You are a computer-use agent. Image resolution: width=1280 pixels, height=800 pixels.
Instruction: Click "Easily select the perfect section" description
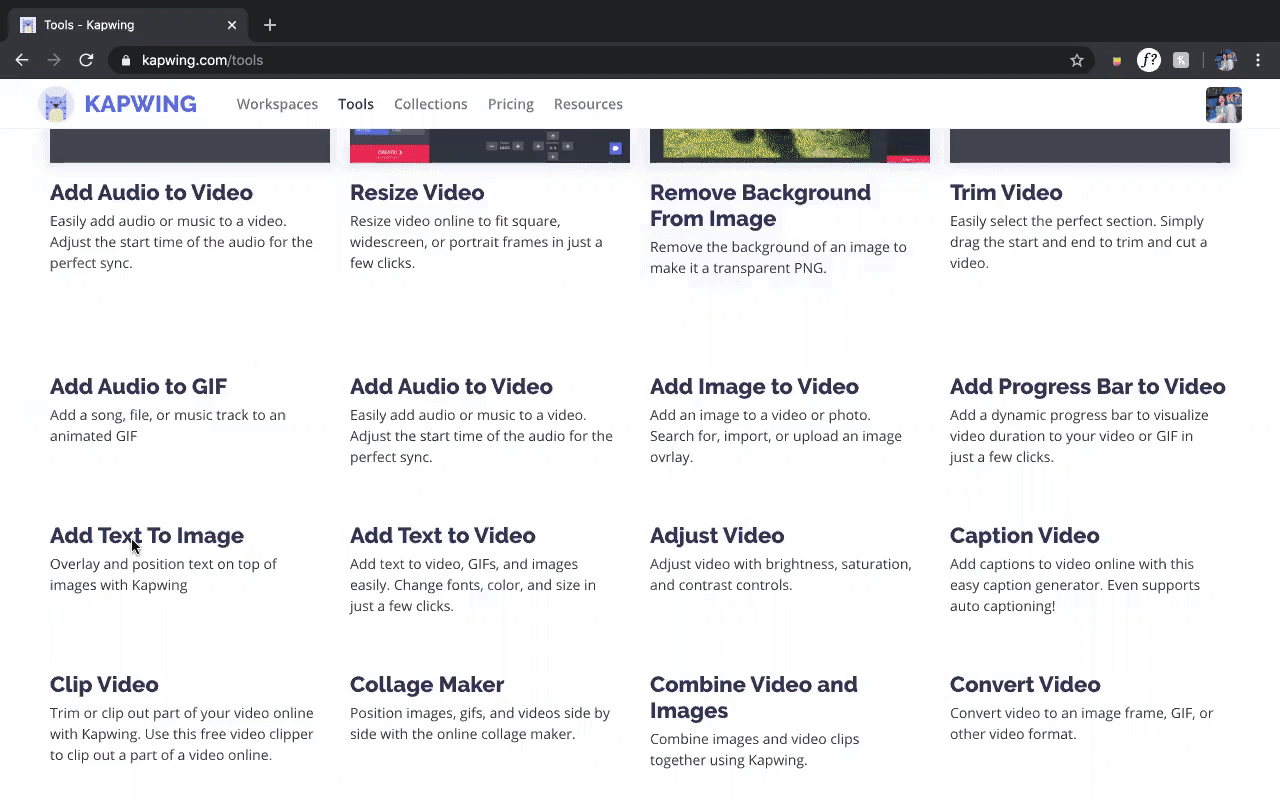(1078, 242)
